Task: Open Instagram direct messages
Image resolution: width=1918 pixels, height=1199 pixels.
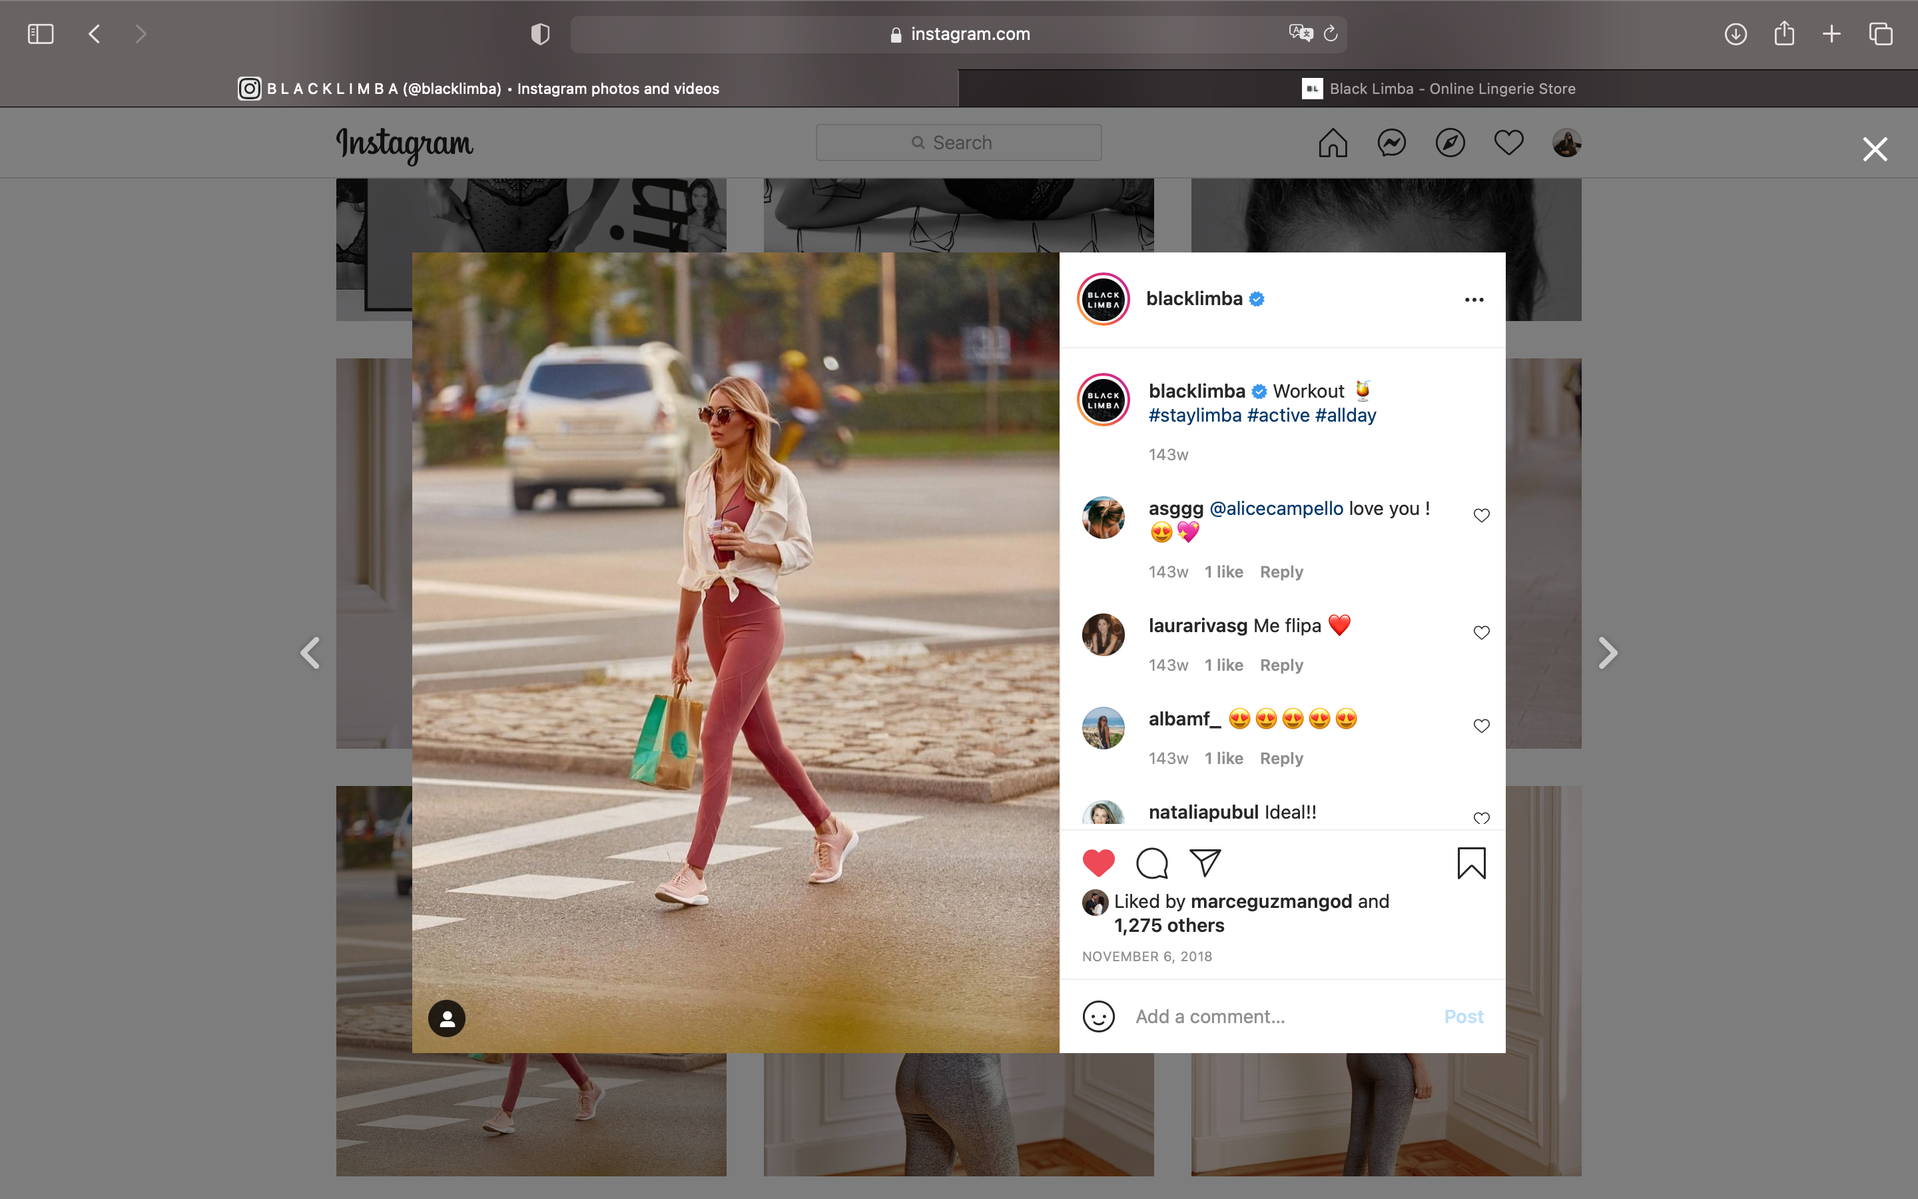Action: pos(1391,143)
